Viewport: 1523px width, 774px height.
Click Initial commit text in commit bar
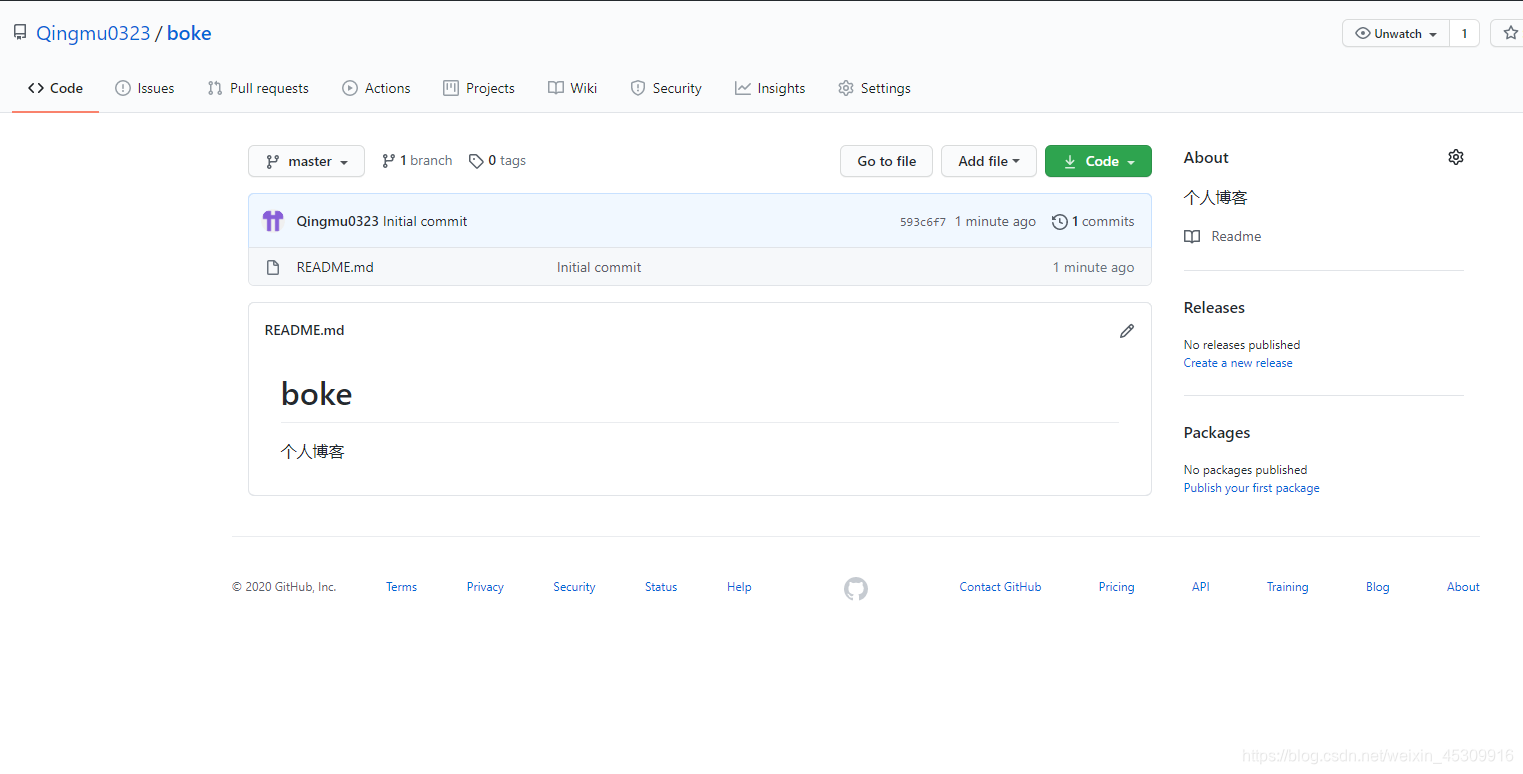point(425,221)
